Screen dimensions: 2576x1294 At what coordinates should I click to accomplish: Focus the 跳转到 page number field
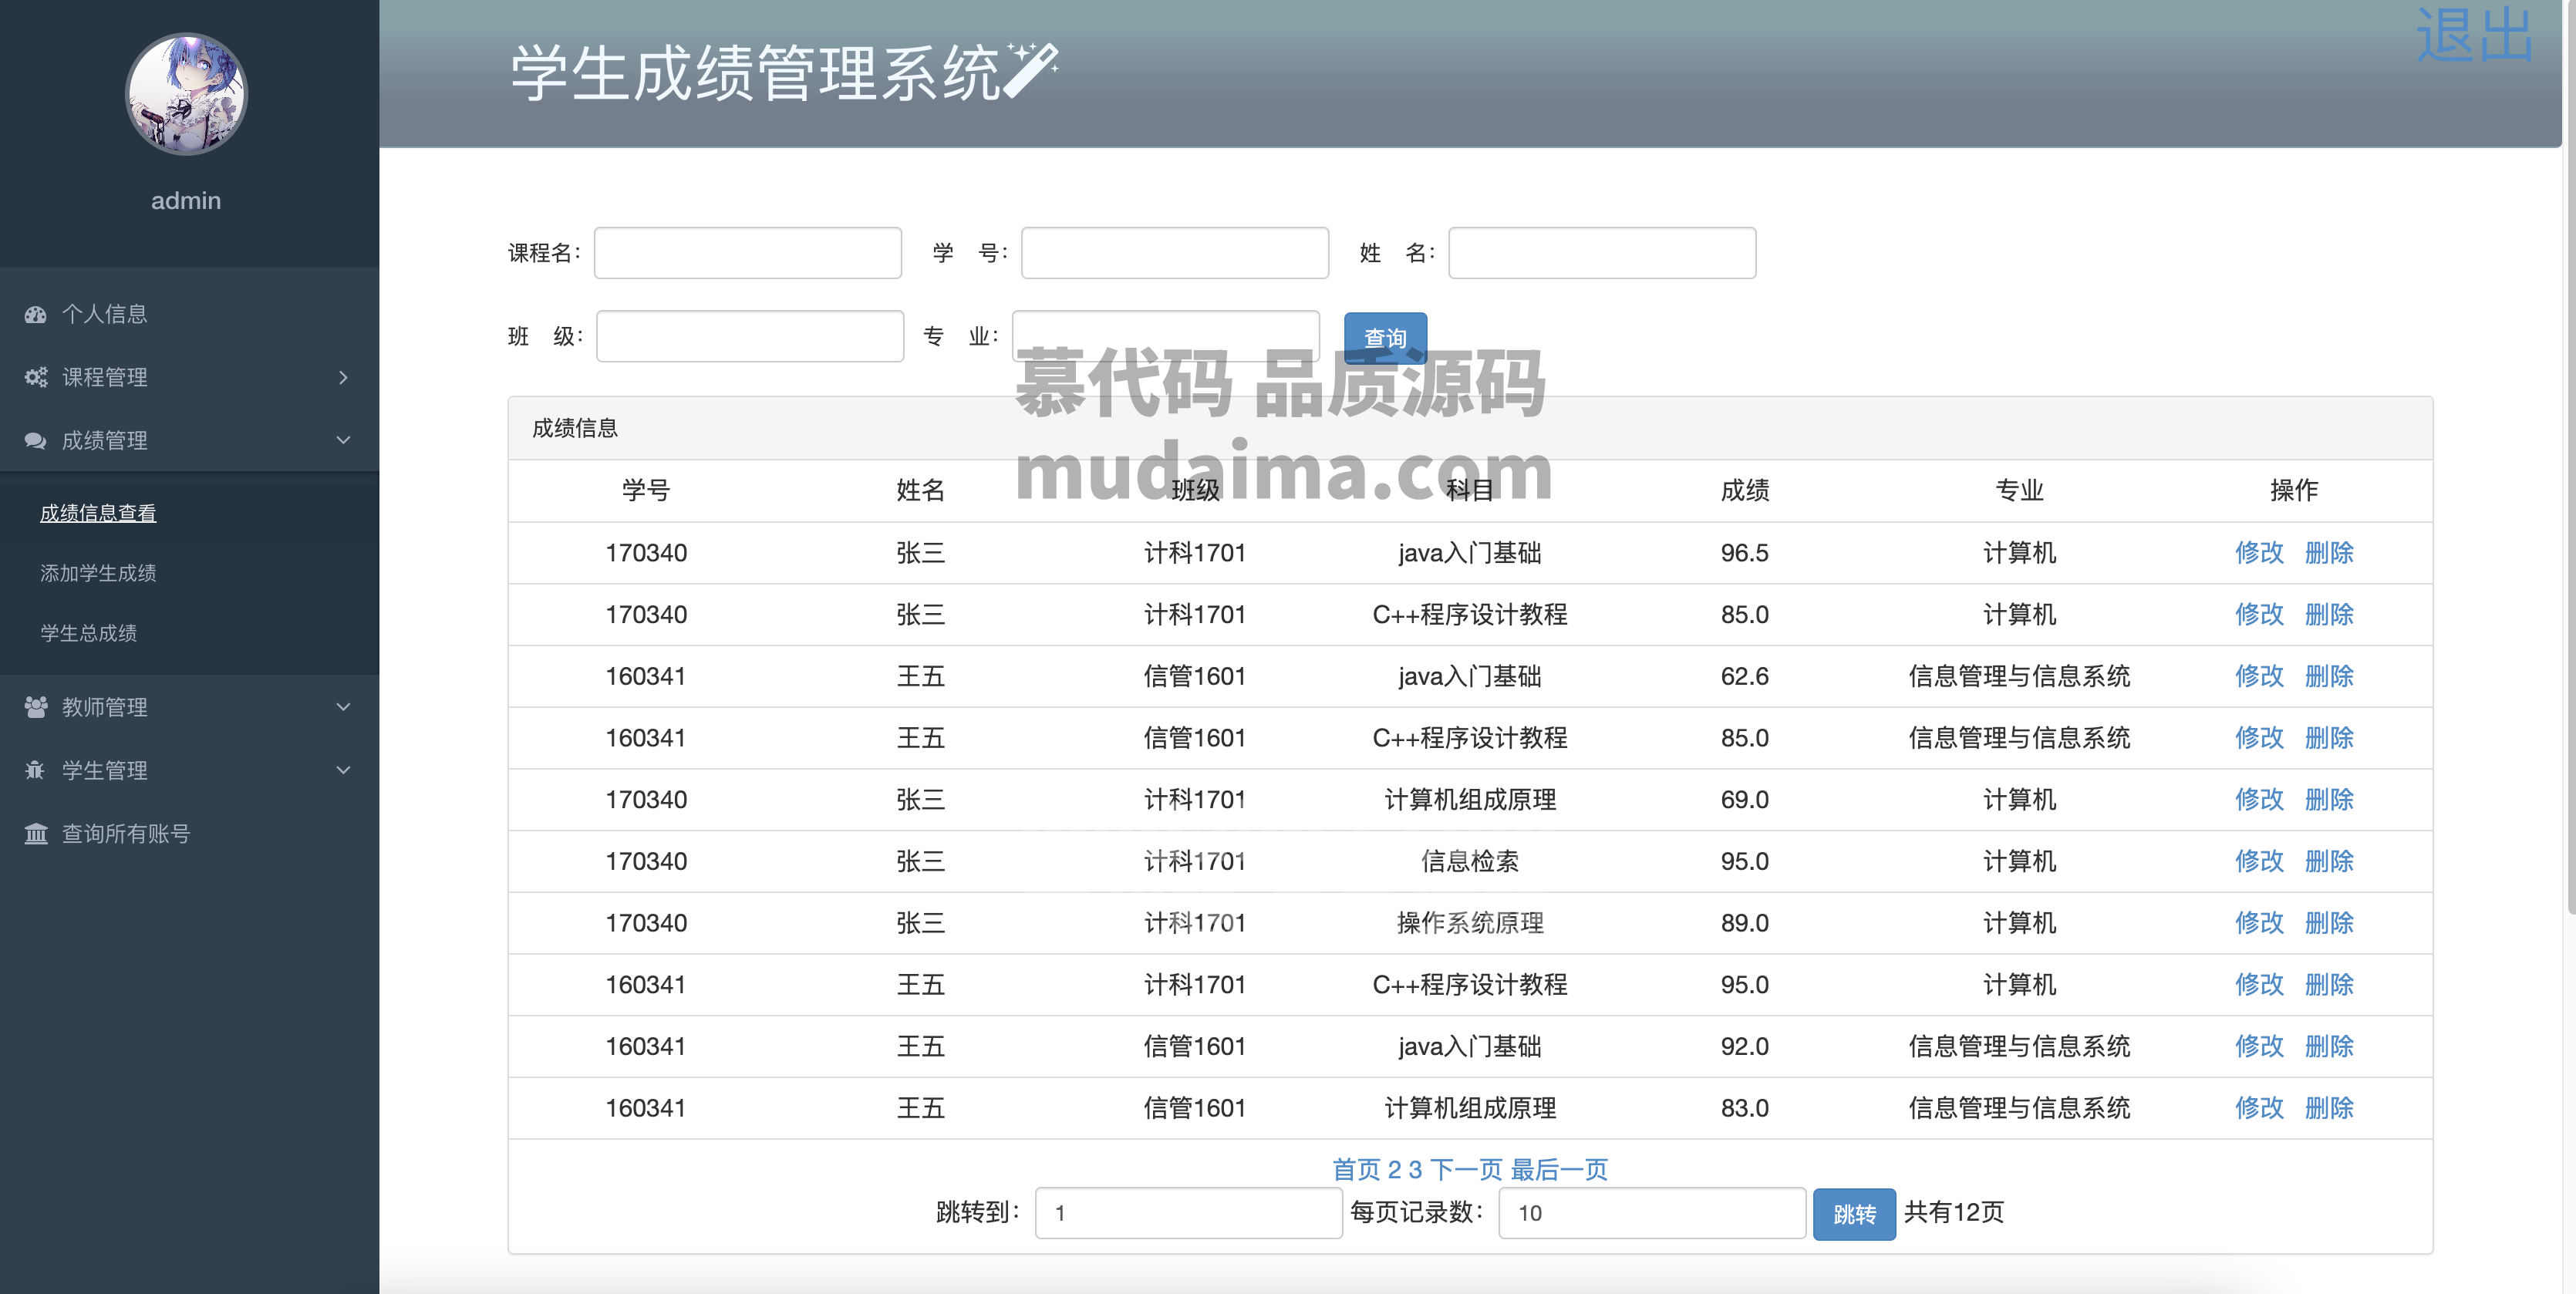pyautogui.click(x=1189, y=1213)
